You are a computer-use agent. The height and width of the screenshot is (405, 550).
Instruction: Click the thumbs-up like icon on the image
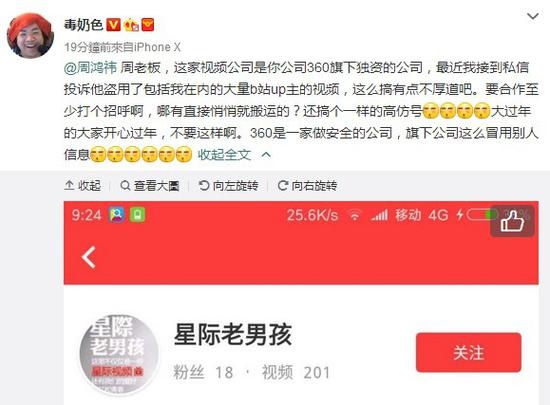click(512, 221)
